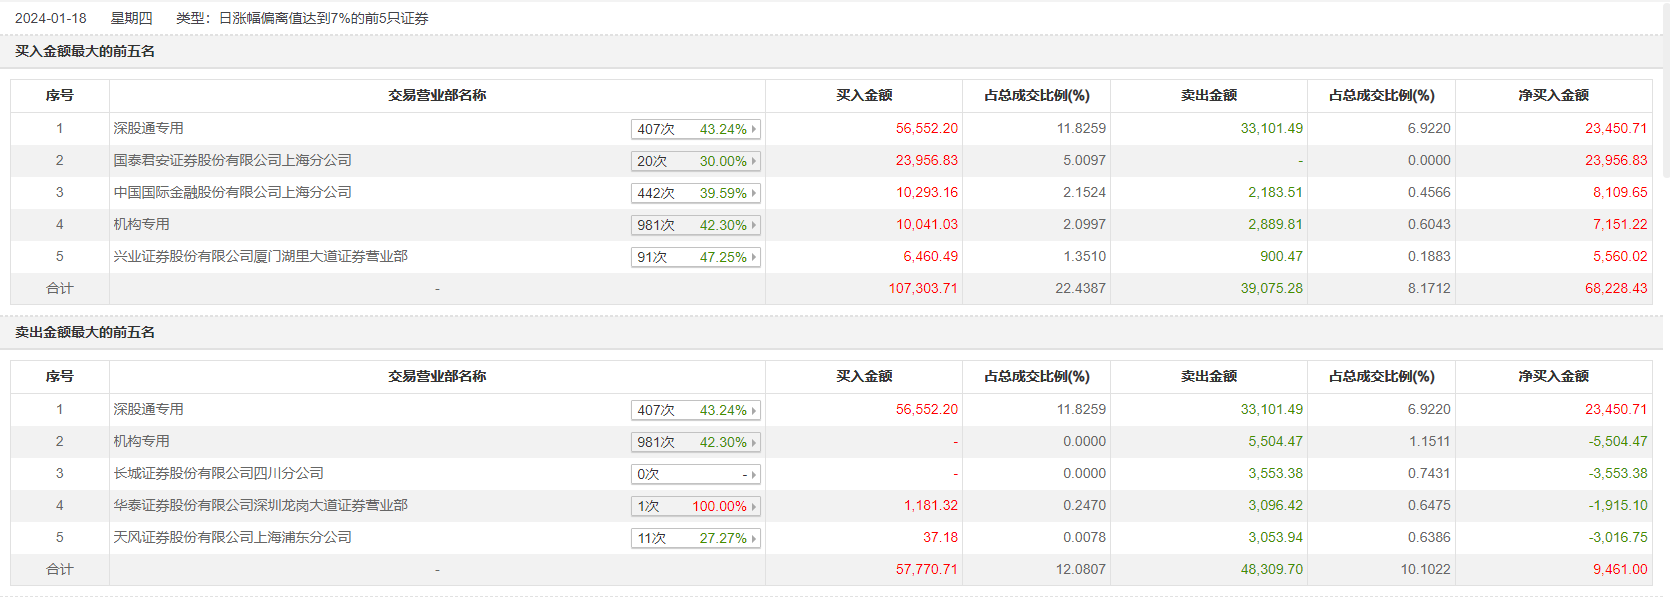Open 国泰君安证券股份有限公司上海分公司 link
This screenshot has height=599, width=1670.
(232, 160)
